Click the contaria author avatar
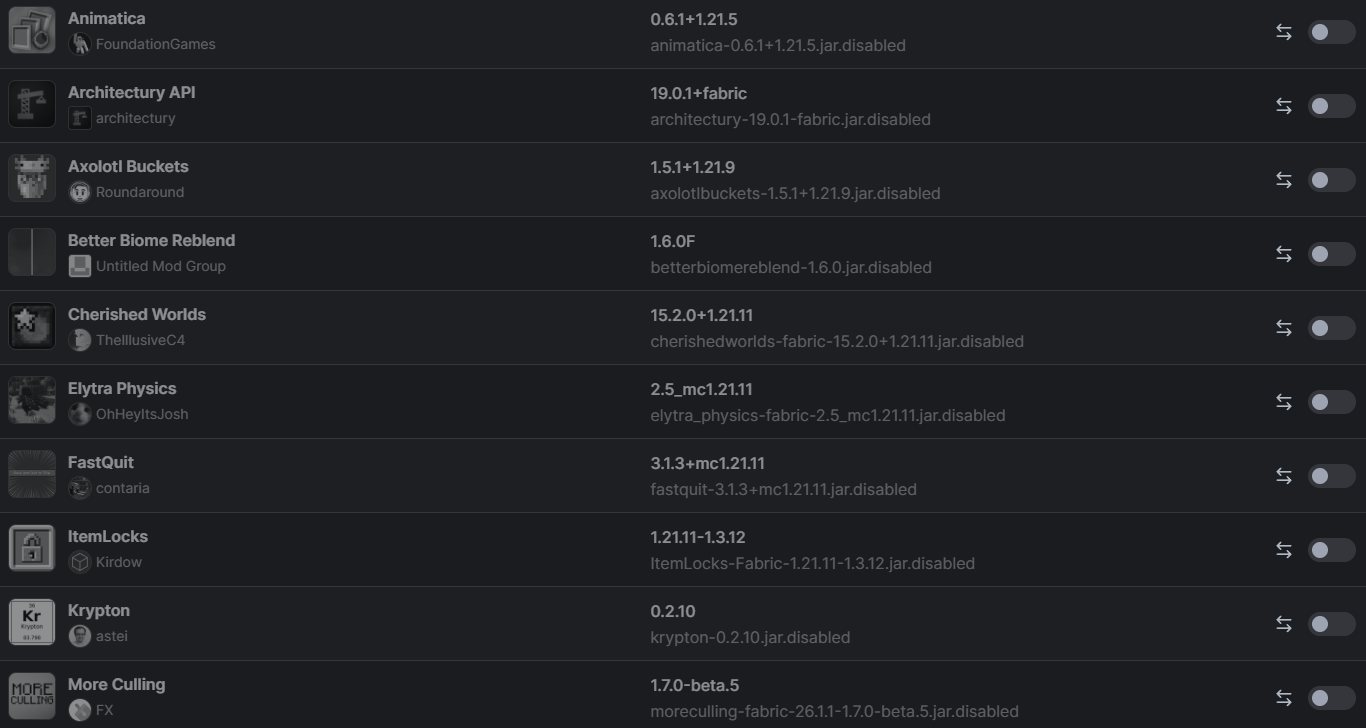This screenshot has height=728, width=1366. (80, 488)
